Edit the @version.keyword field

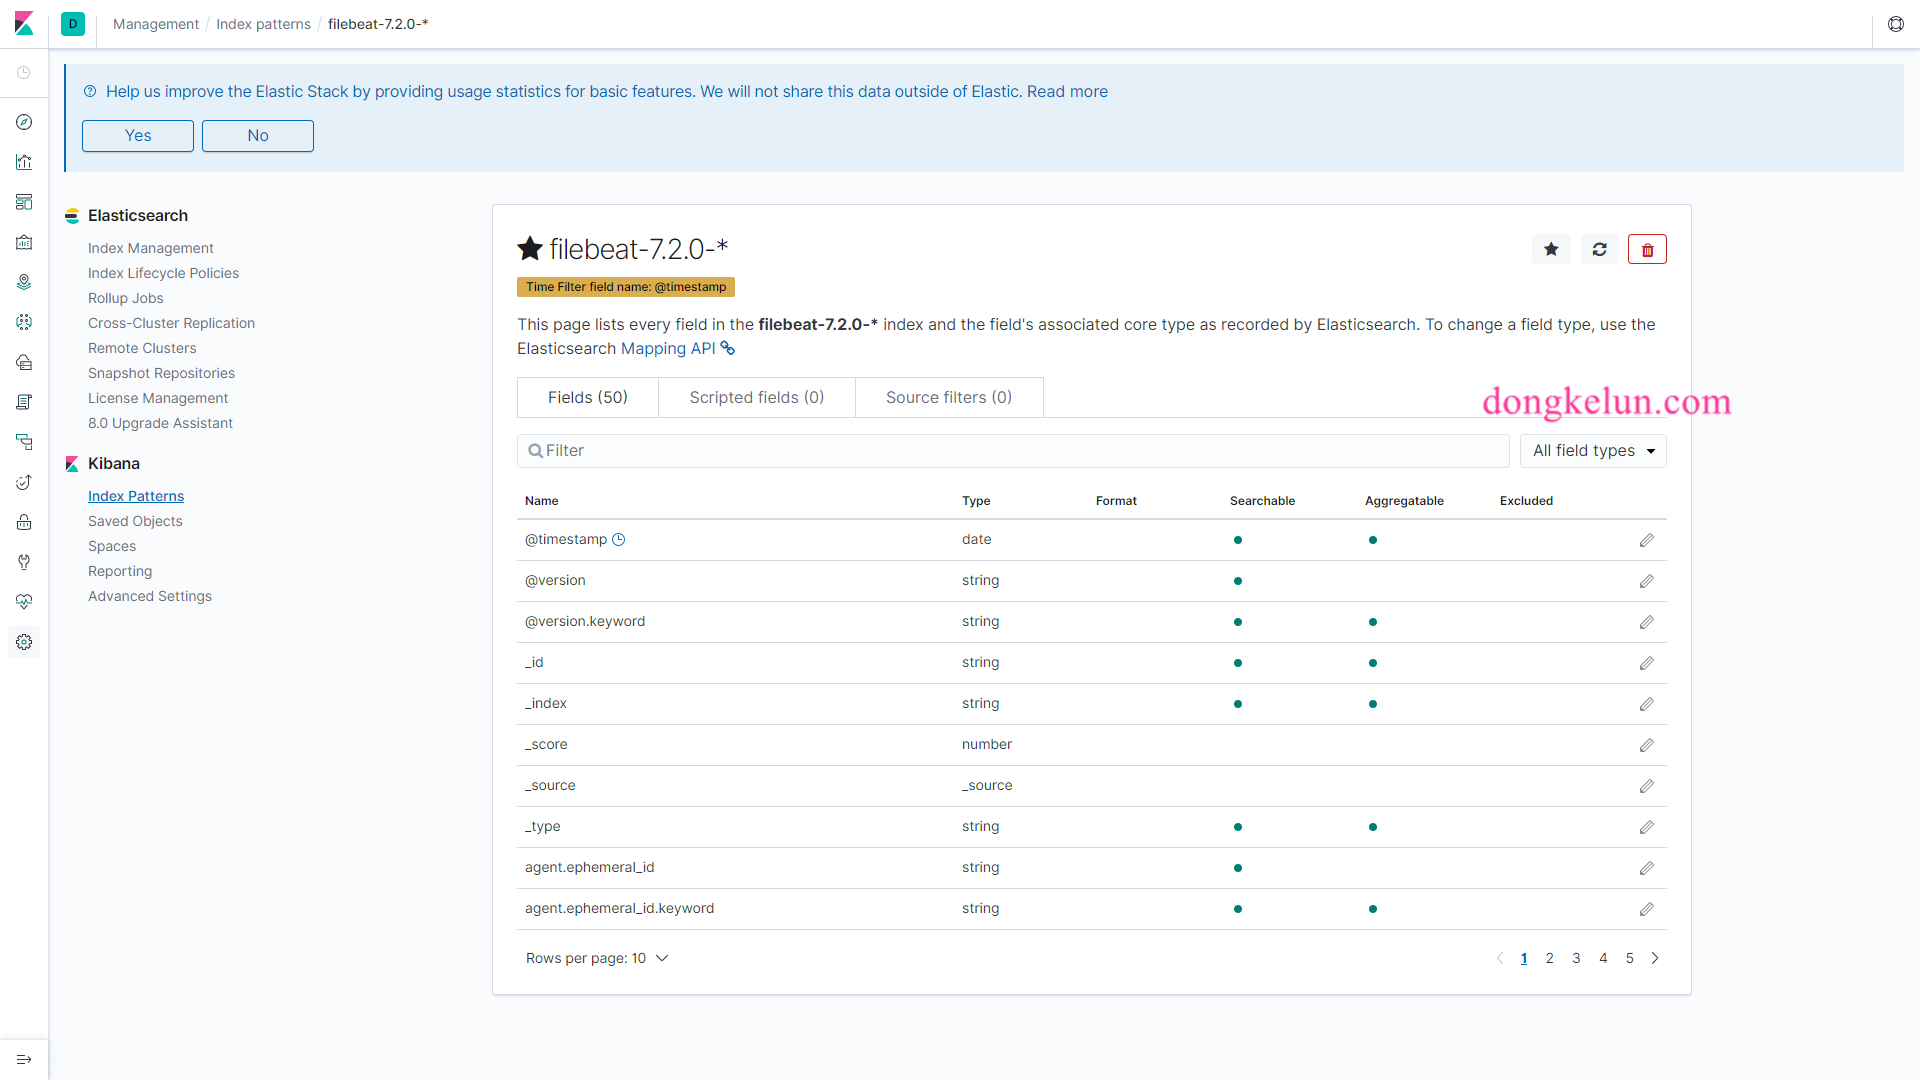tap(1647, 622)
